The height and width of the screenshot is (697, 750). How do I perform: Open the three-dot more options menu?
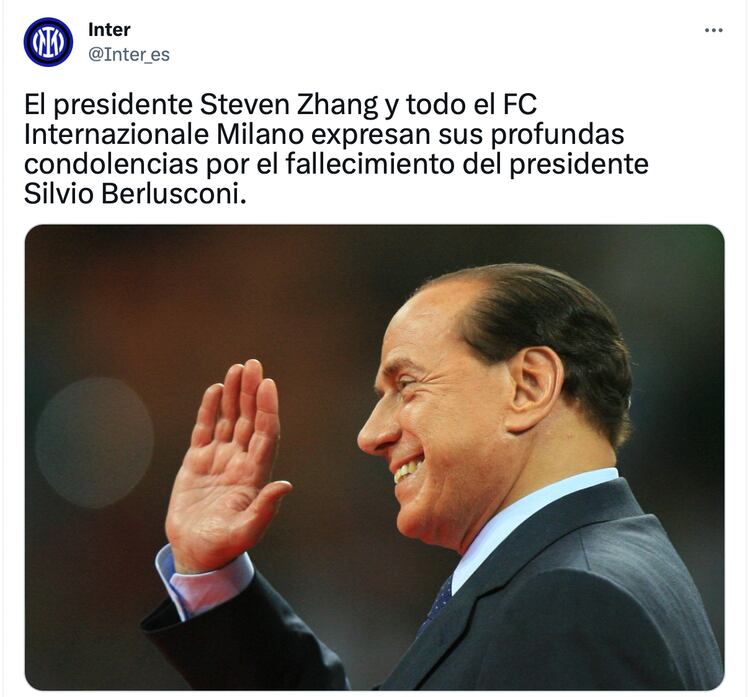tap(713, 30)
